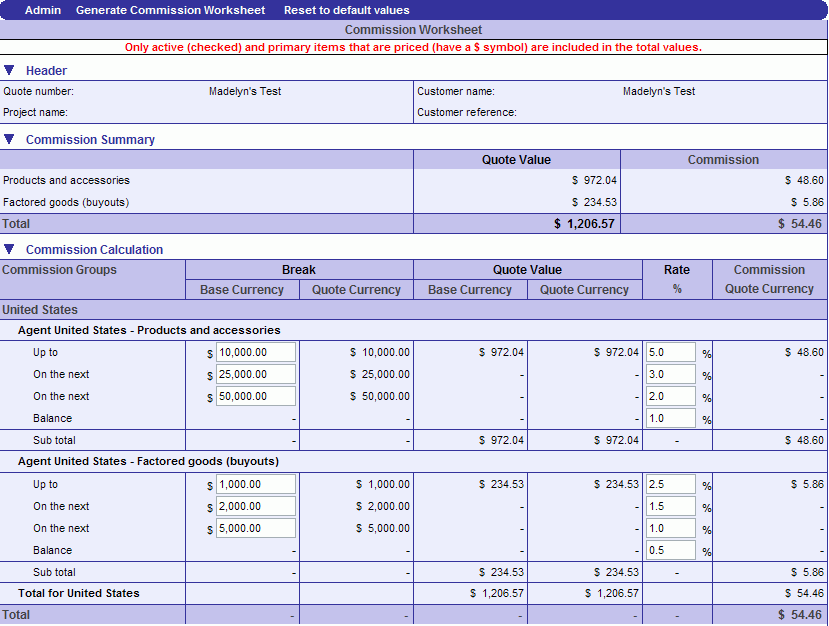Viewport: 829px width, 626px height.
Task: Edit Factored goods 5,000.00 row rate field
Action: point(670,528)
